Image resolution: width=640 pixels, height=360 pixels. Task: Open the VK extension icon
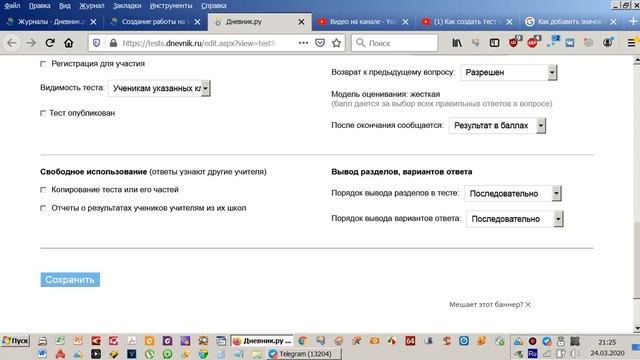pos(570,43)
